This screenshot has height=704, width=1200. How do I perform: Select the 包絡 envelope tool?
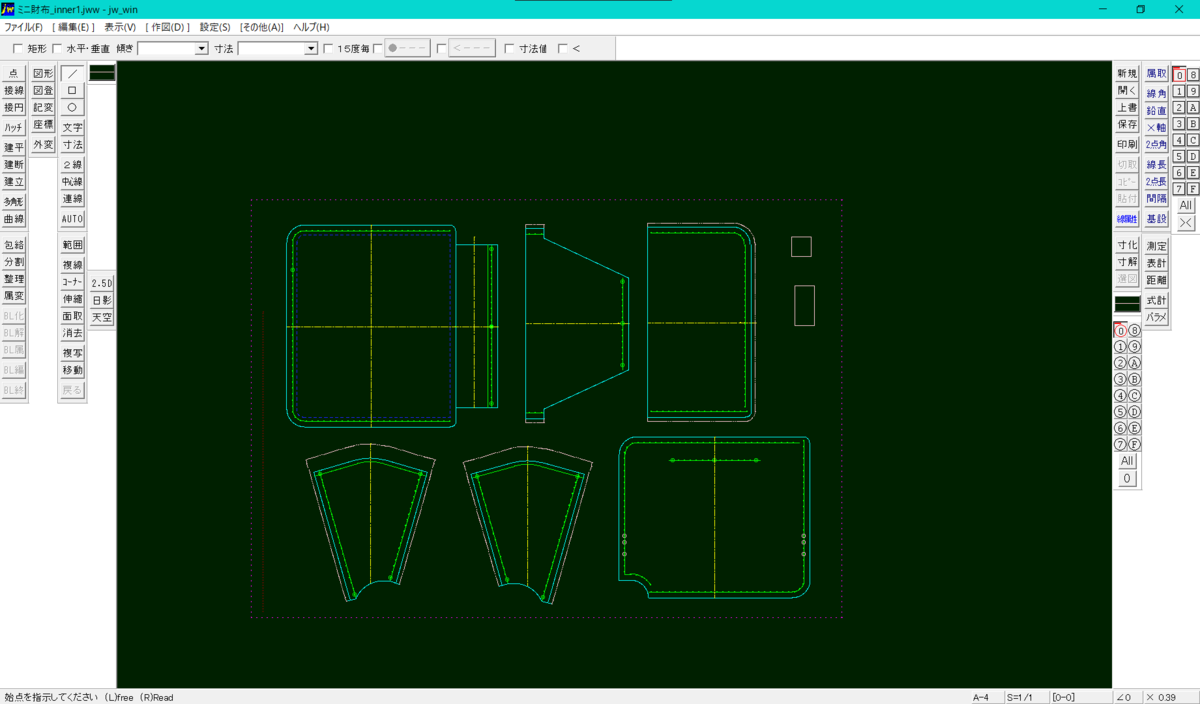[14, 245]
